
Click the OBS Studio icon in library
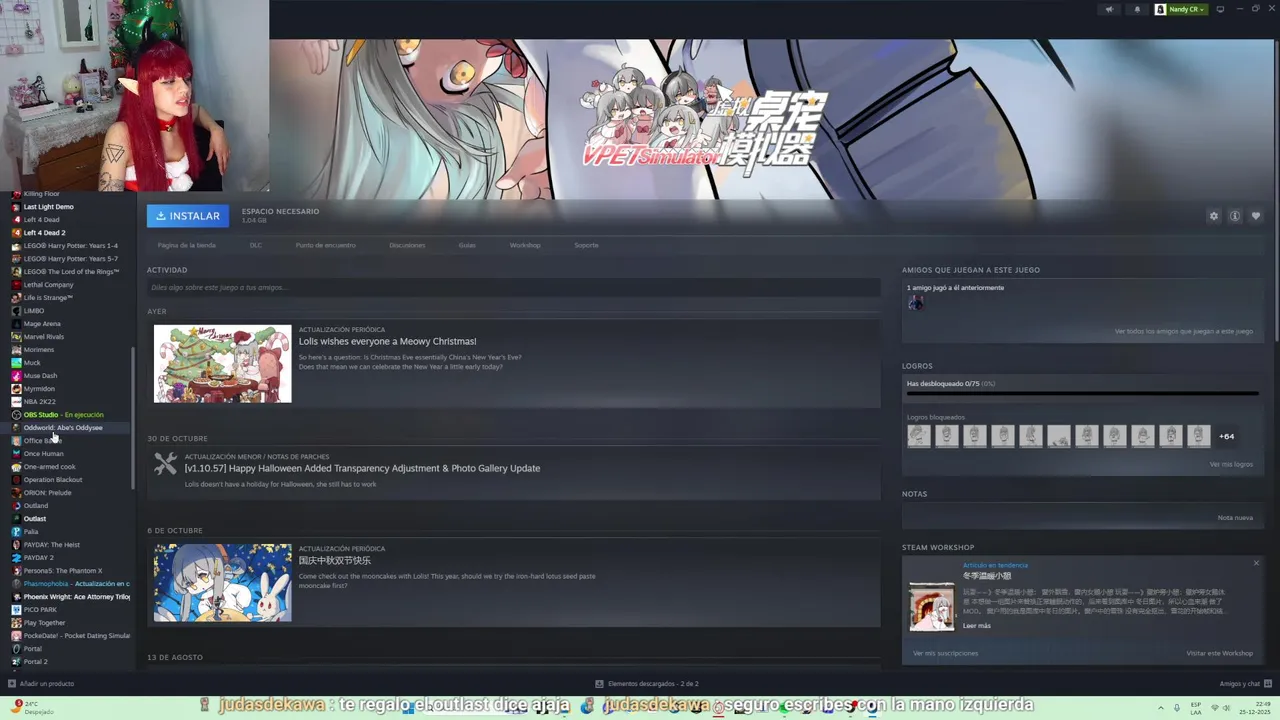(x=16, y=415)
